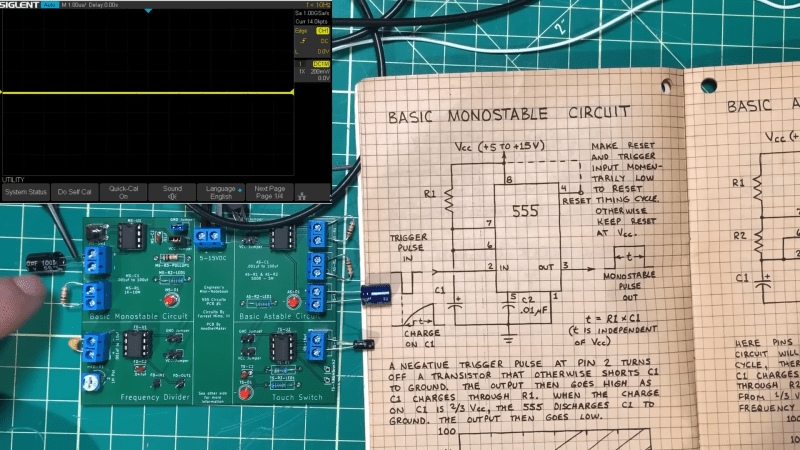The image size is (800, 450).
Task: Click the yellow CH1 trigger source badge
Action: (323, 31)
